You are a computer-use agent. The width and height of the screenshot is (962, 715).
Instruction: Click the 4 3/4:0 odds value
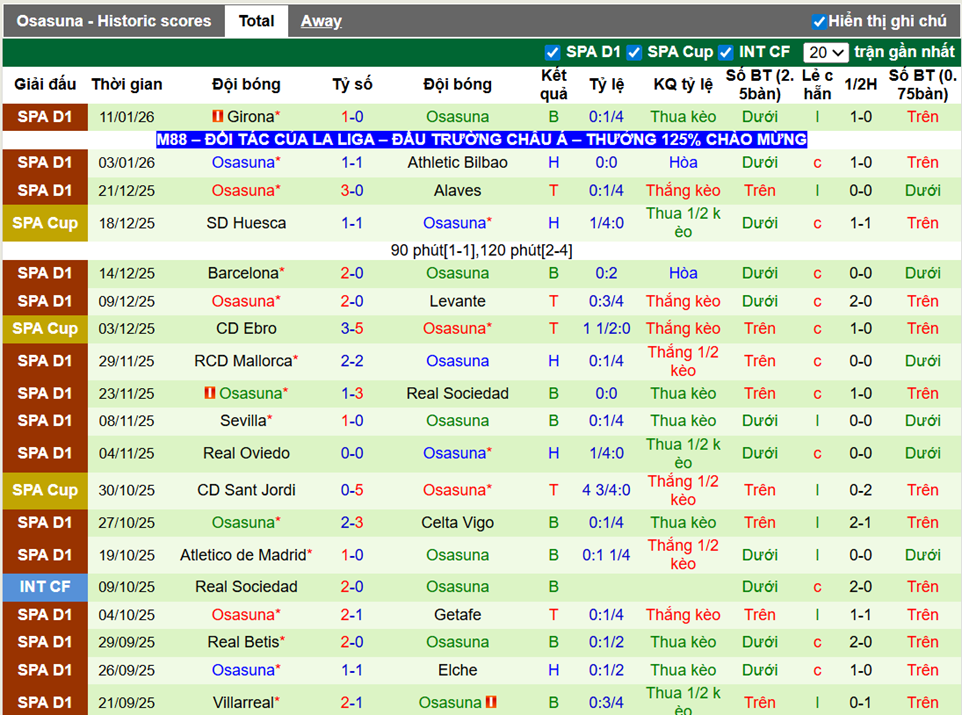pyautogui.click(x=606, y=490)
